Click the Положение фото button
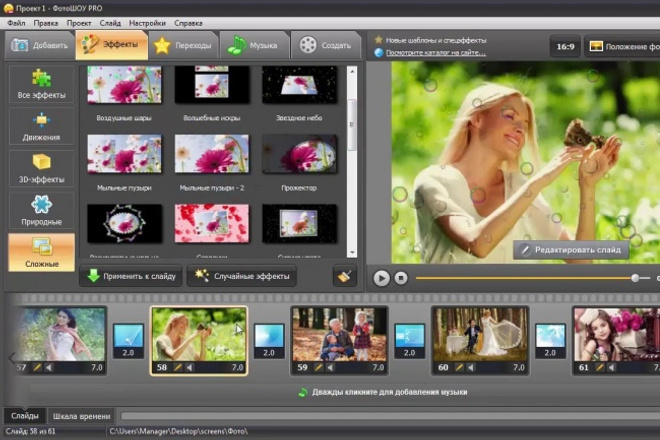The image size is (660, 440). tap(623, 46)
